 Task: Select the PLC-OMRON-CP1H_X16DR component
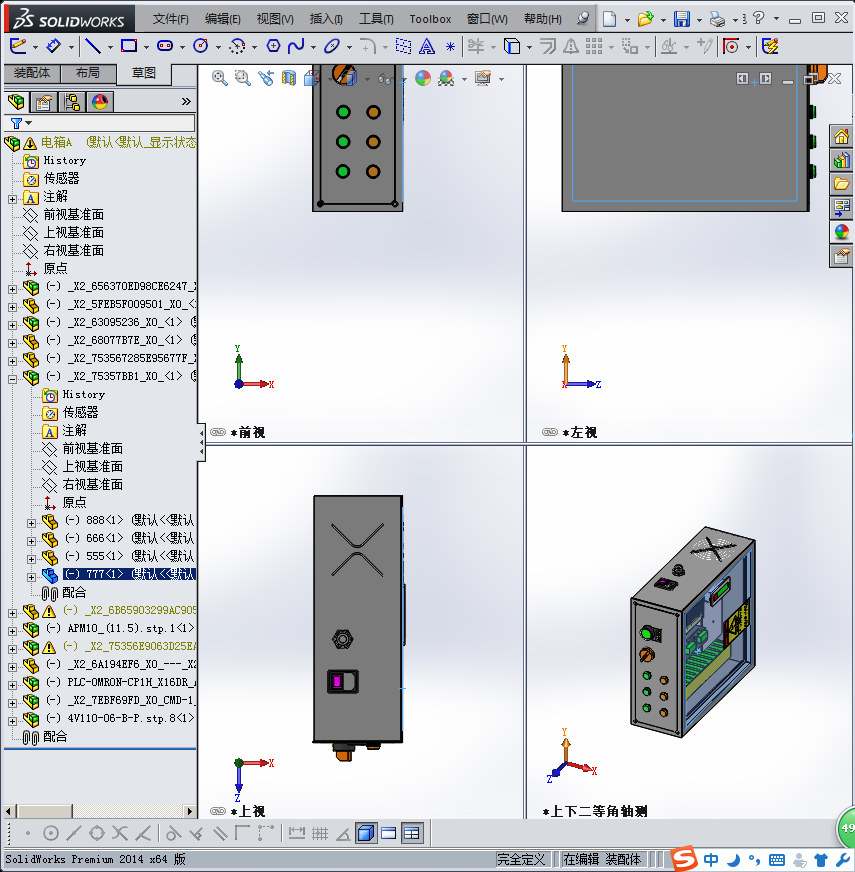[x=131, y=682]
